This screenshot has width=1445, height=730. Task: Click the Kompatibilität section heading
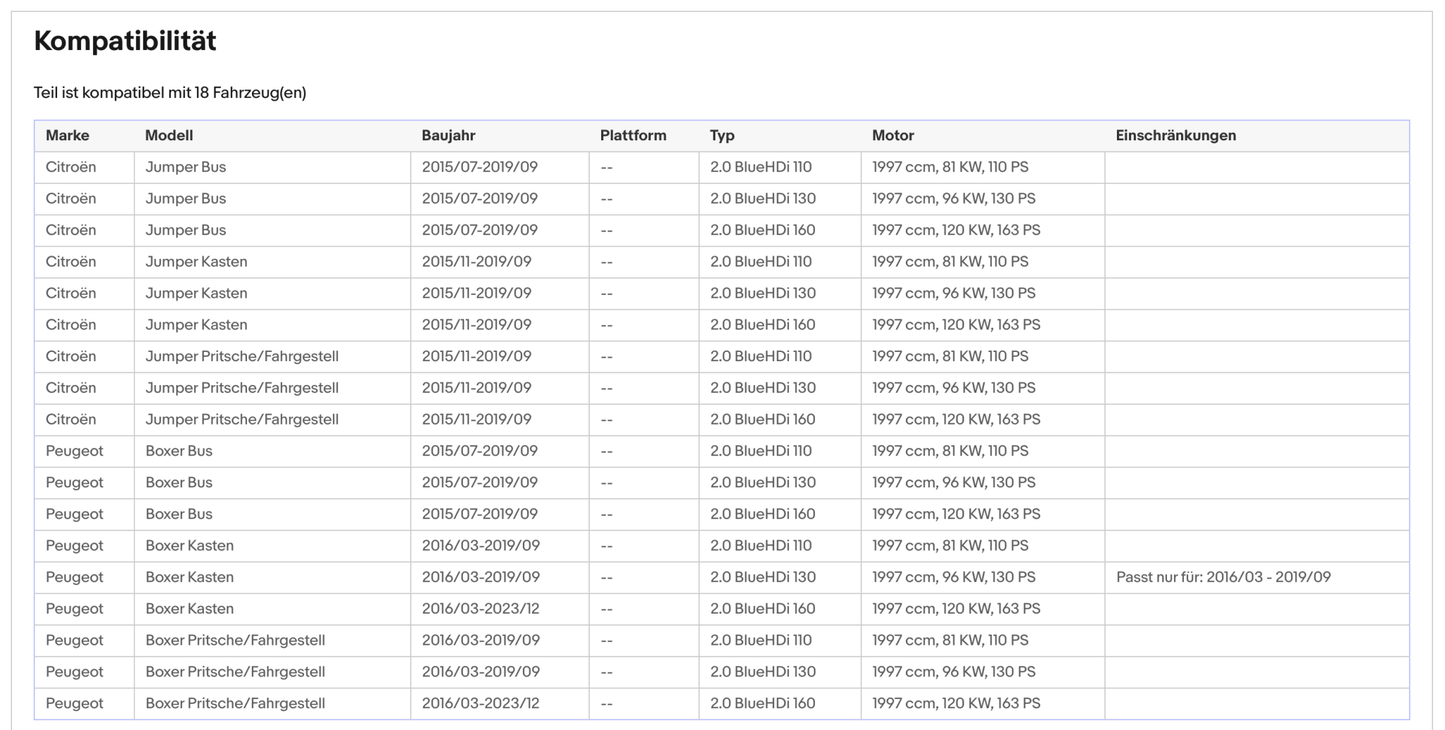[125, 41]
